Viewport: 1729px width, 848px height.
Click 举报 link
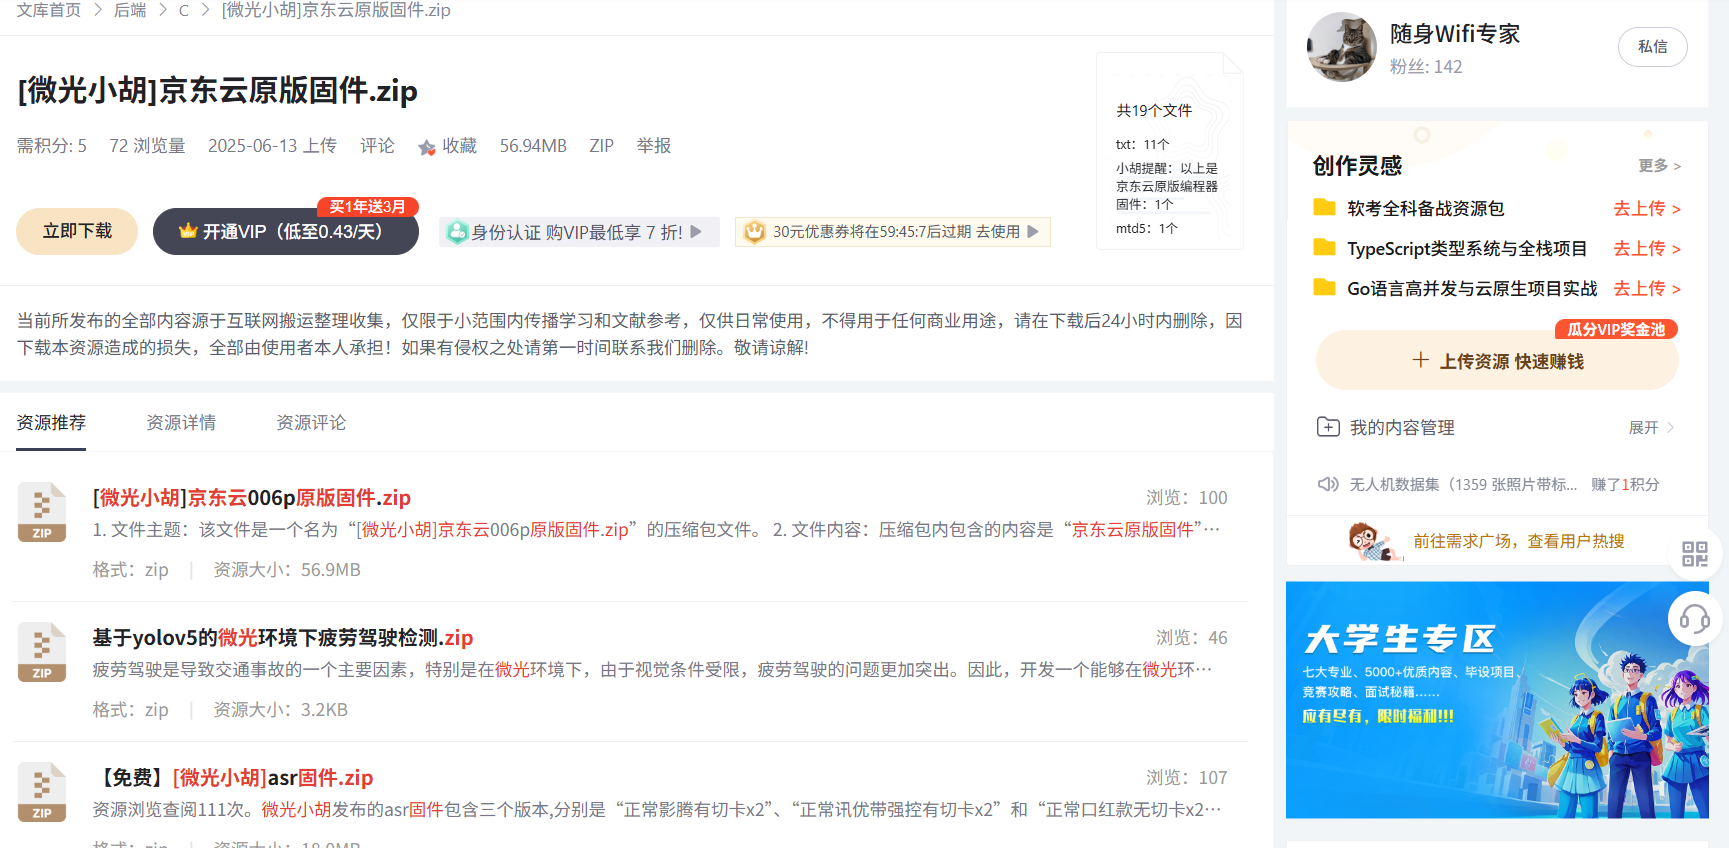654,146
